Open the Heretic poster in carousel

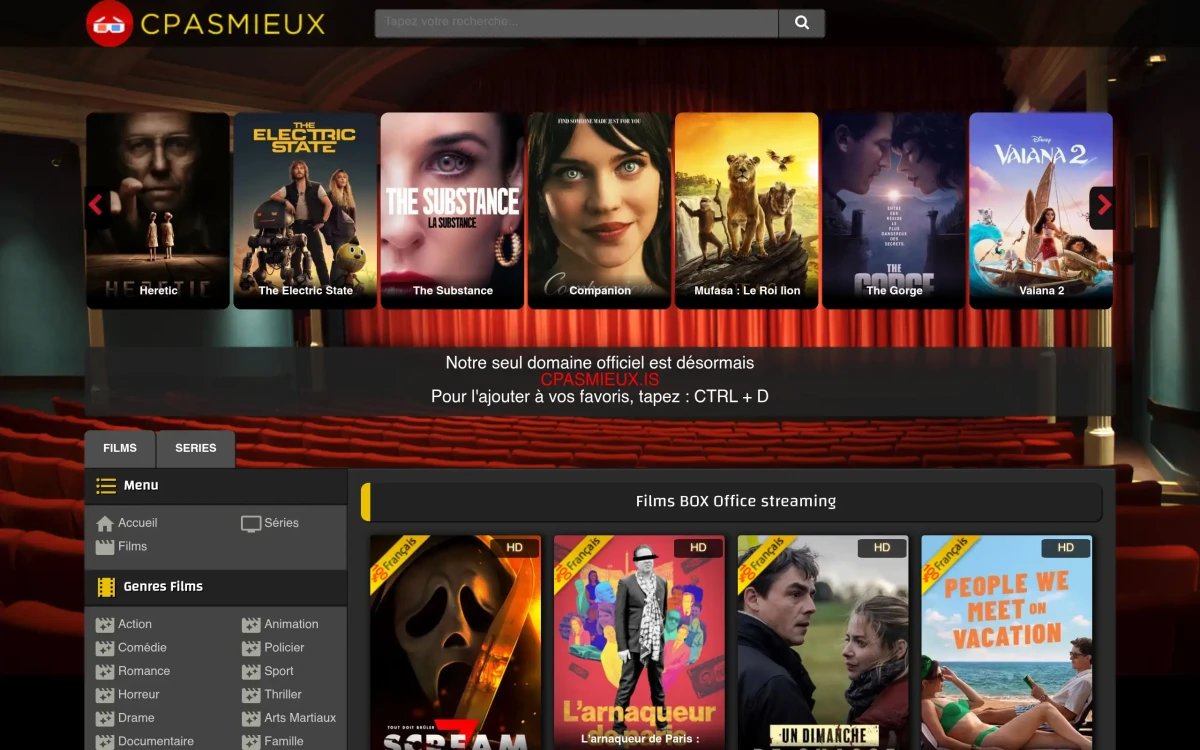(158, 210)
